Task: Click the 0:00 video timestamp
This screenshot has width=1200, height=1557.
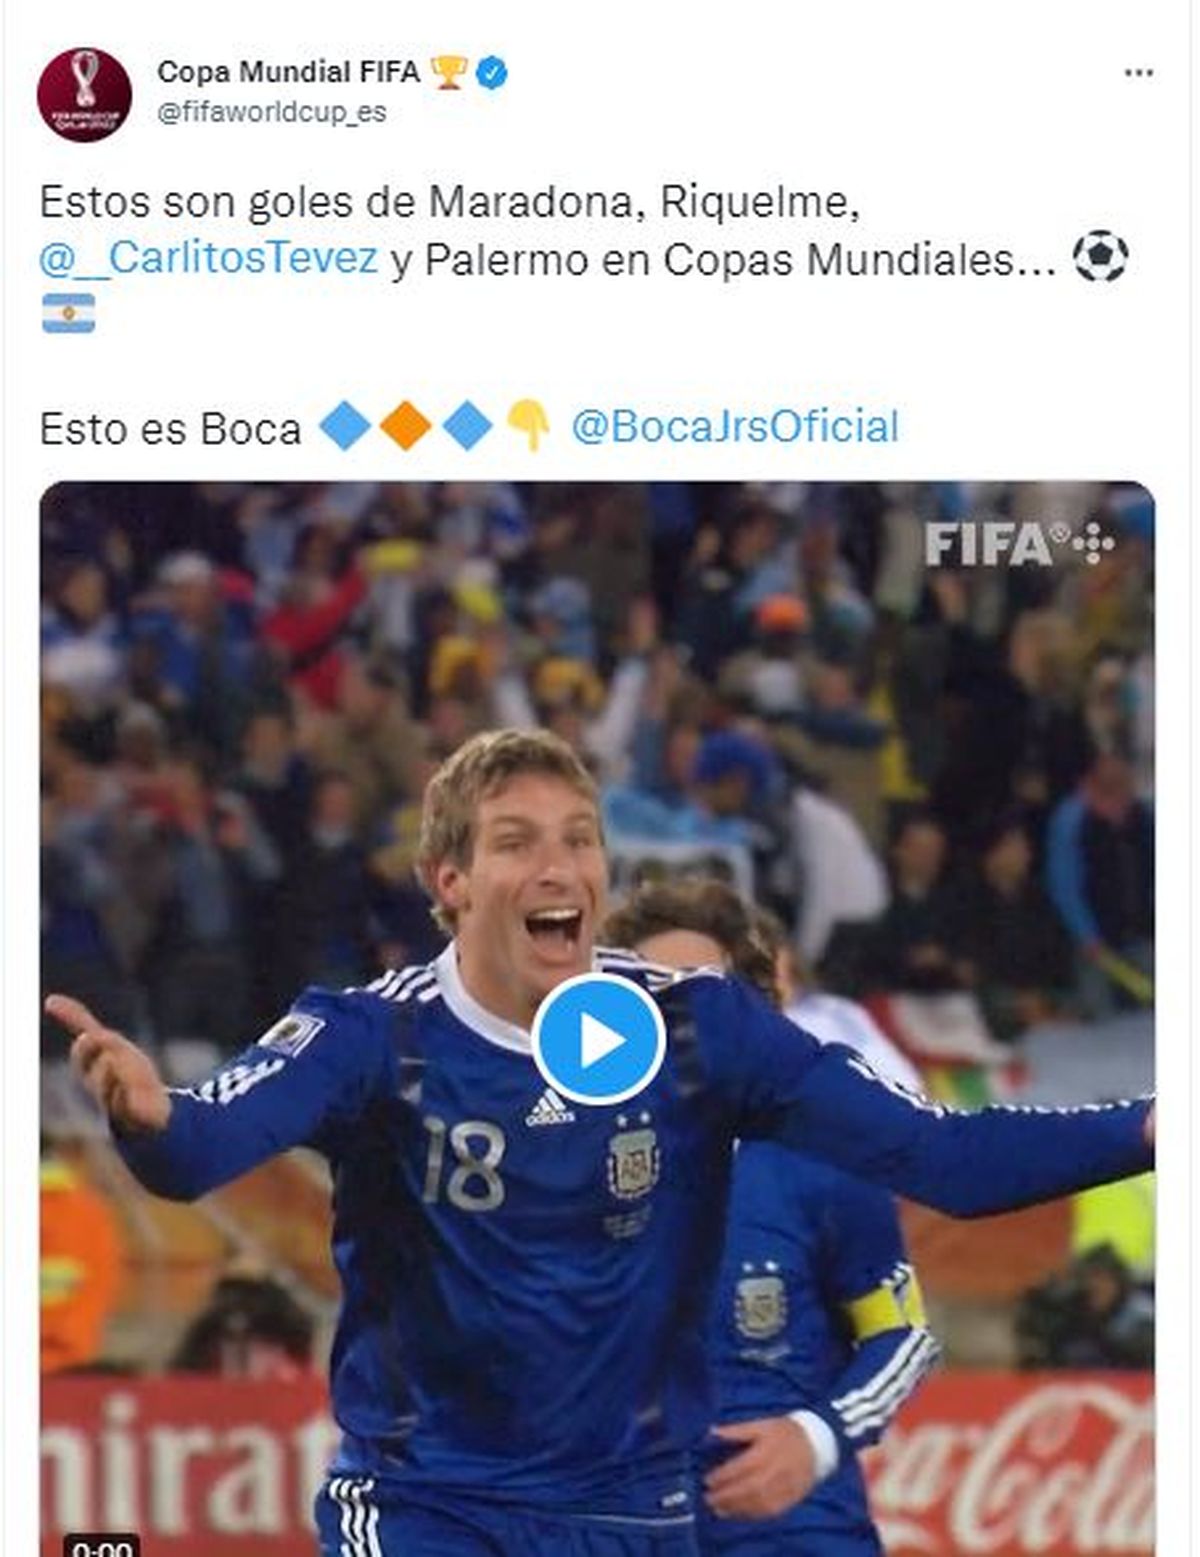Action: [x=102, y=1546]
